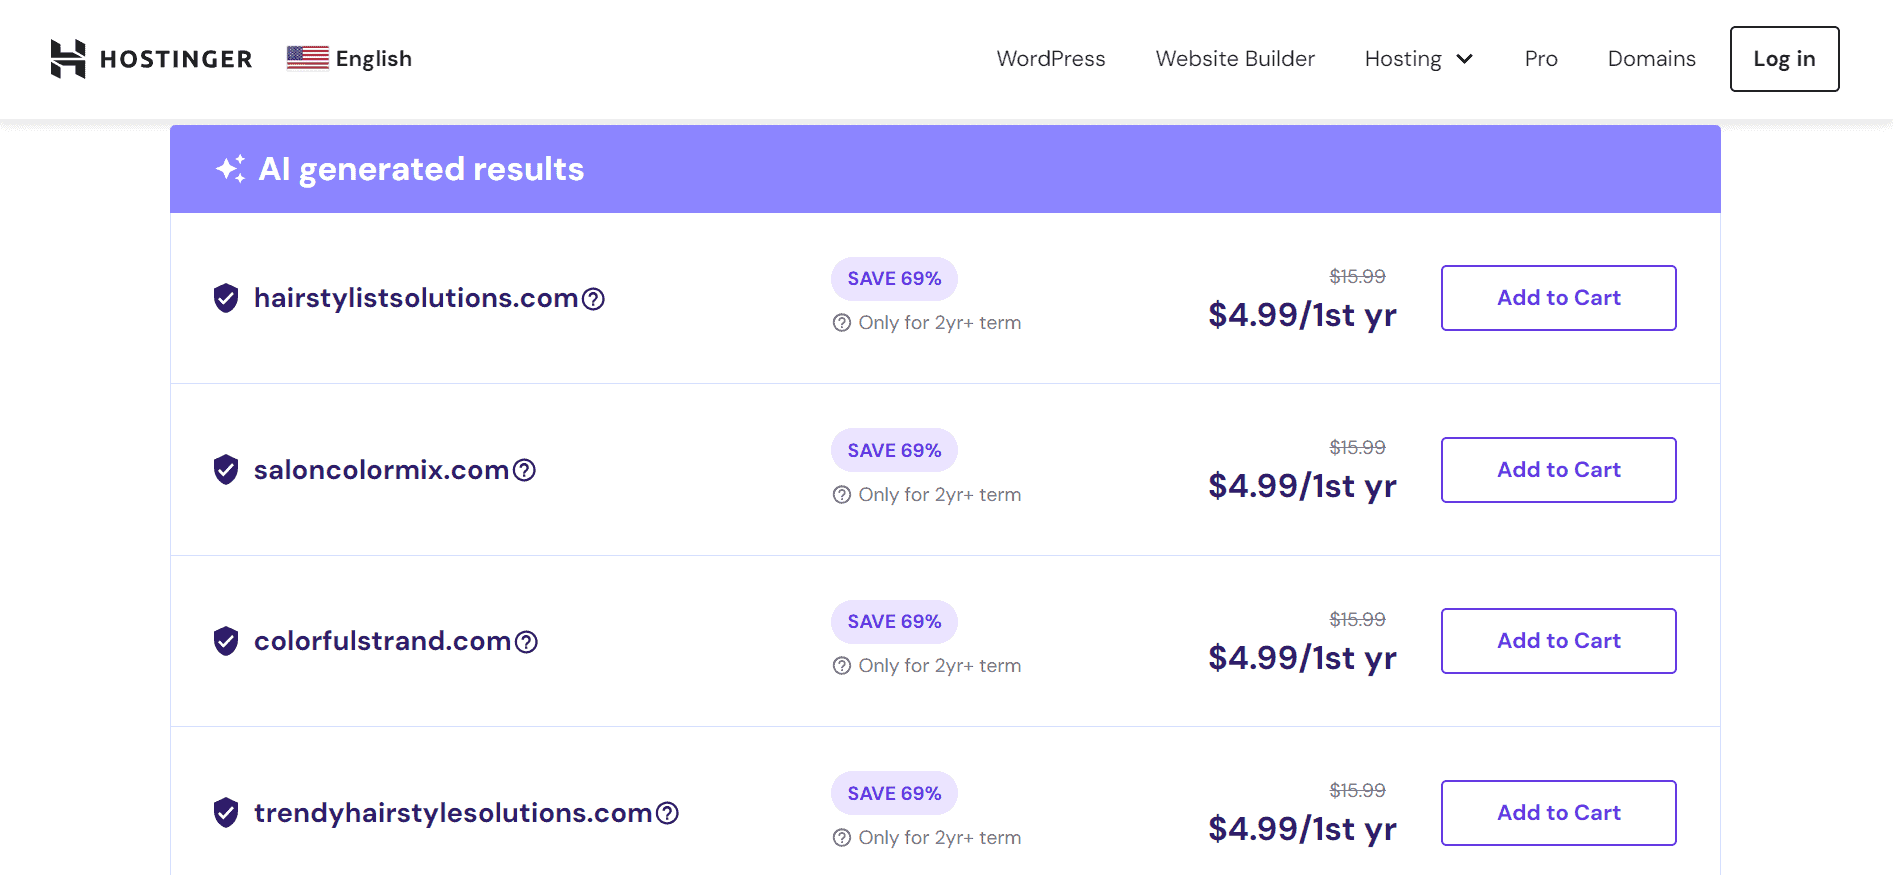
Task: Click help icon beside saloncolormix.com
Action: [525, 470]
